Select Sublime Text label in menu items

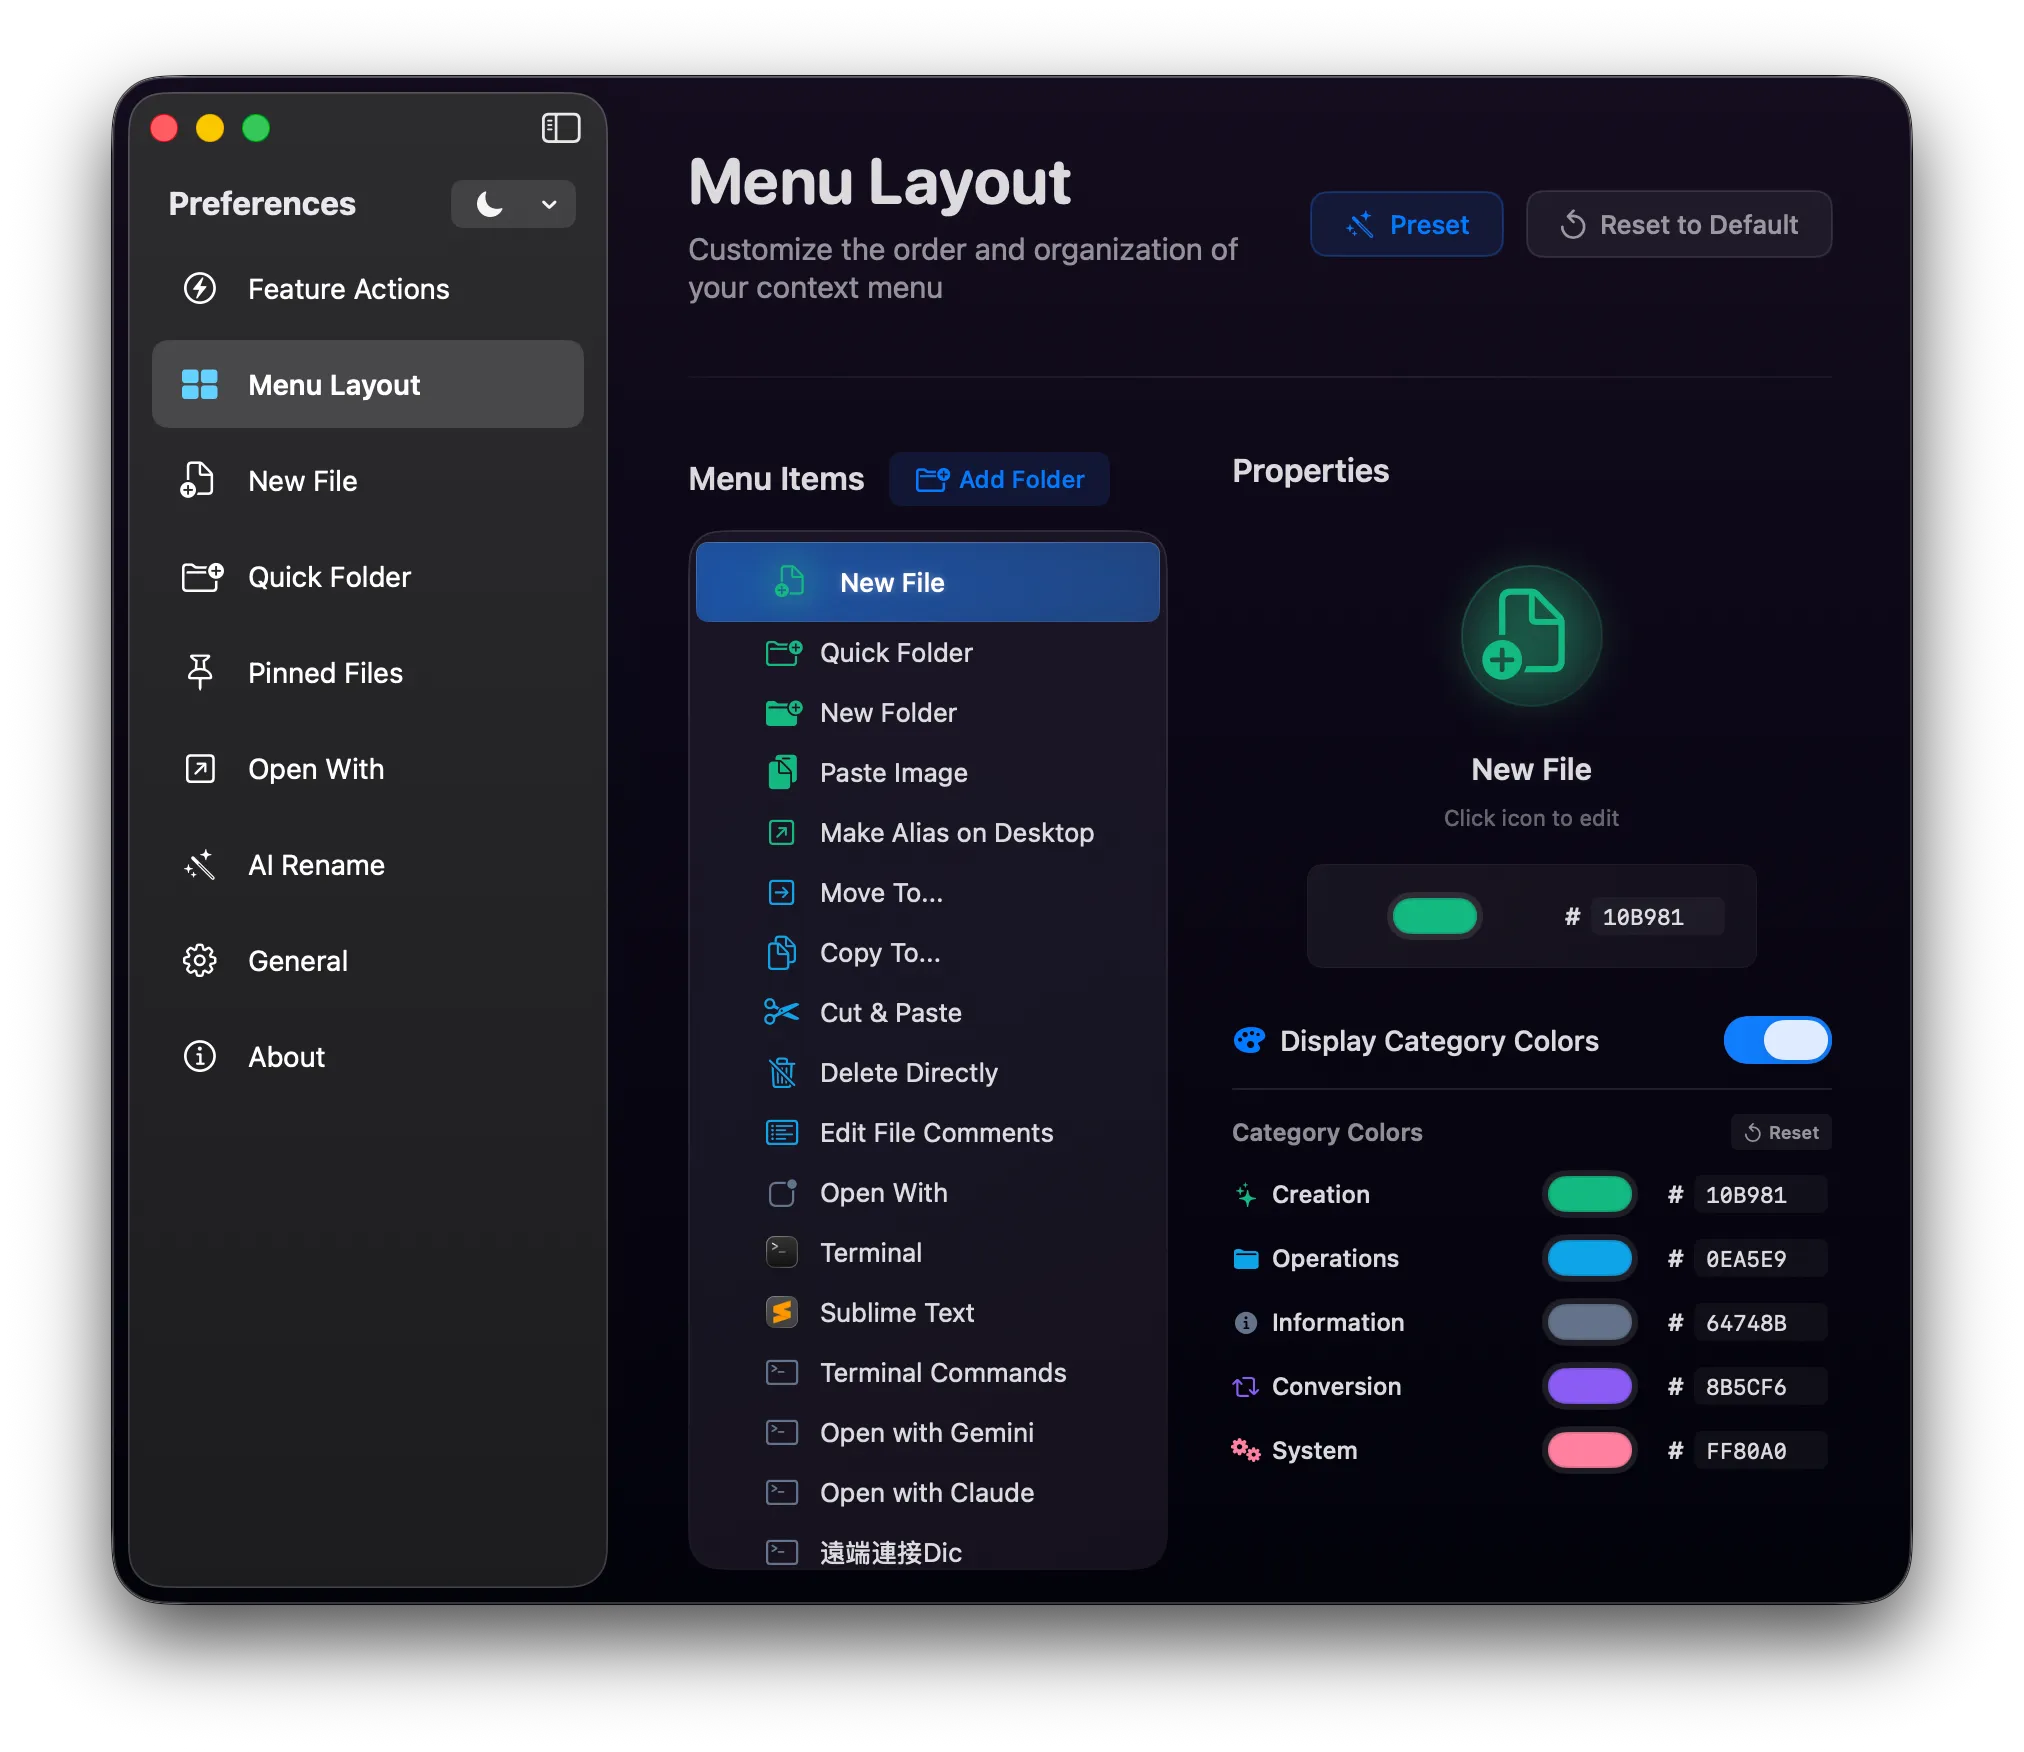coord(897,1312)
